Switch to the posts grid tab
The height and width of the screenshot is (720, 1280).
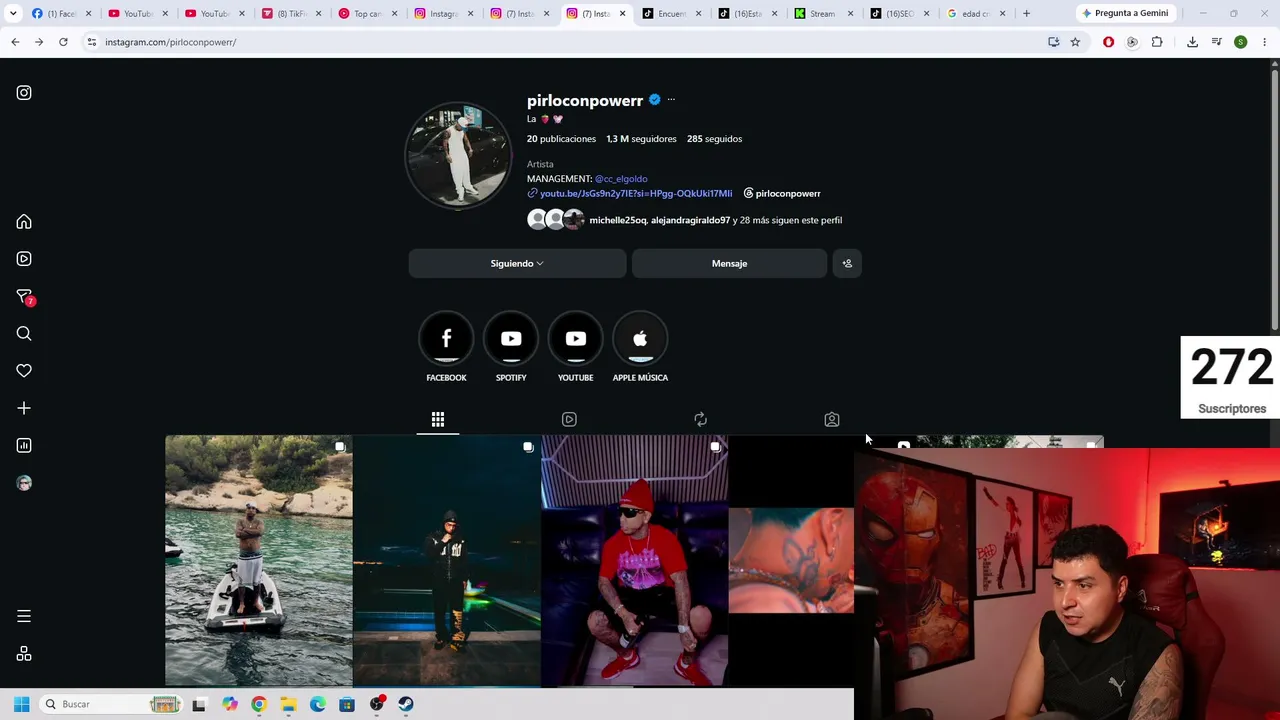[438, 419]
